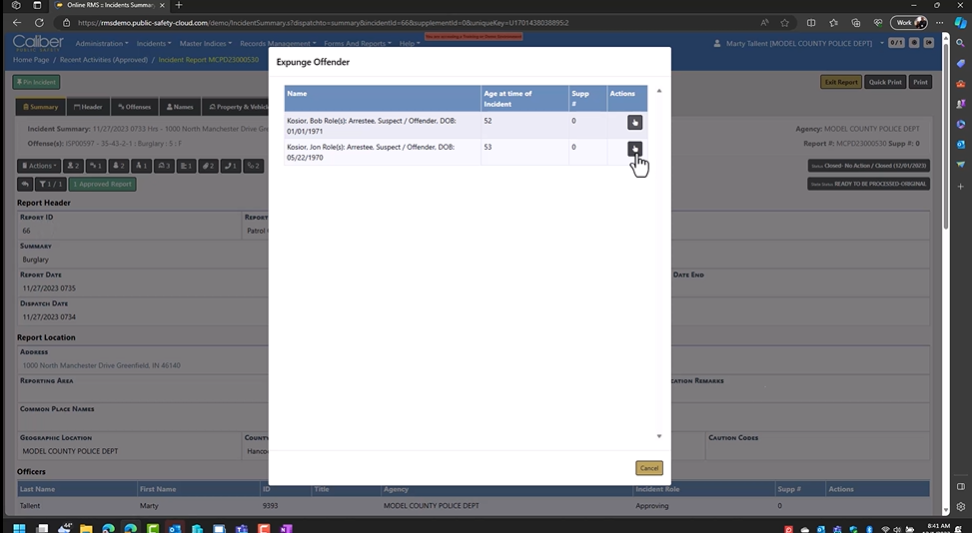Add page to favorites star icon

point(784,22)
